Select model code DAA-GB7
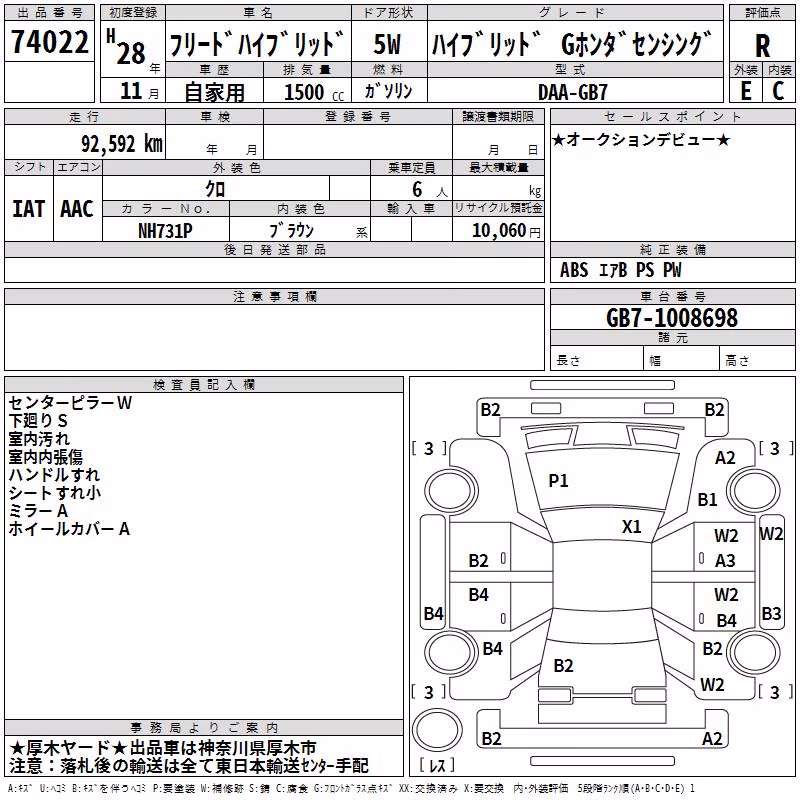 pos(573,92)
